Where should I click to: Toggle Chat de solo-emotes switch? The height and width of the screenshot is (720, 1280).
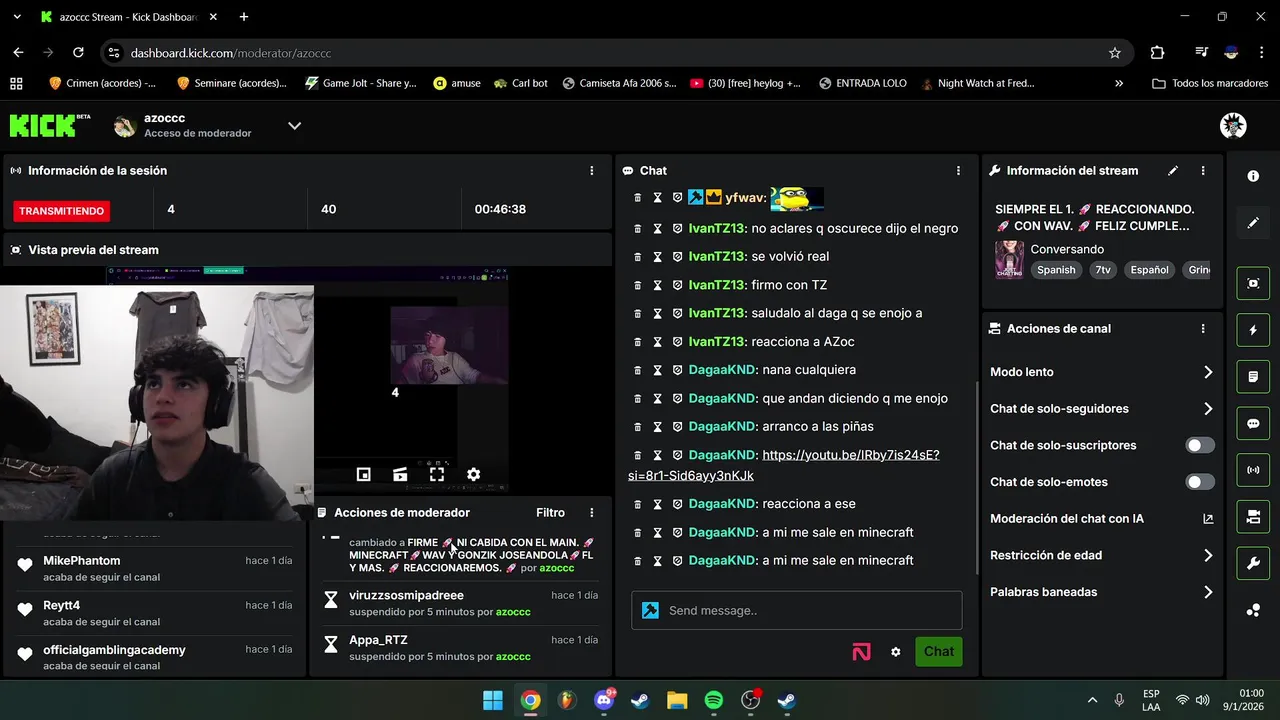pos(1200,482)
